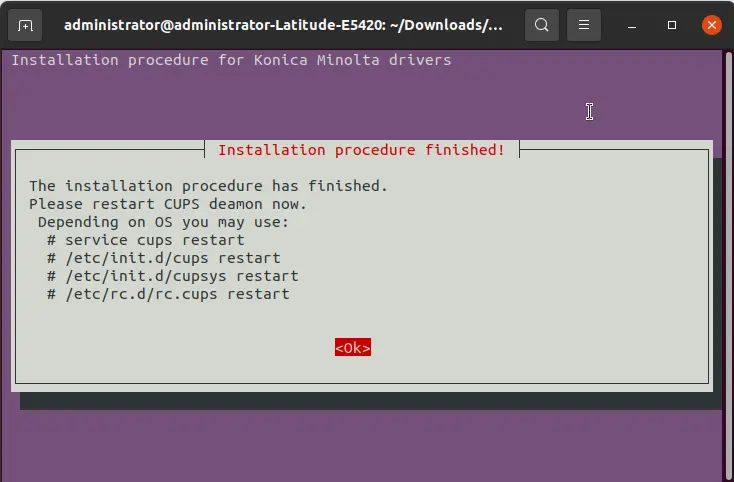Click the line '# /etc/rc.d/rc.cups restart'

click(168, 294)
